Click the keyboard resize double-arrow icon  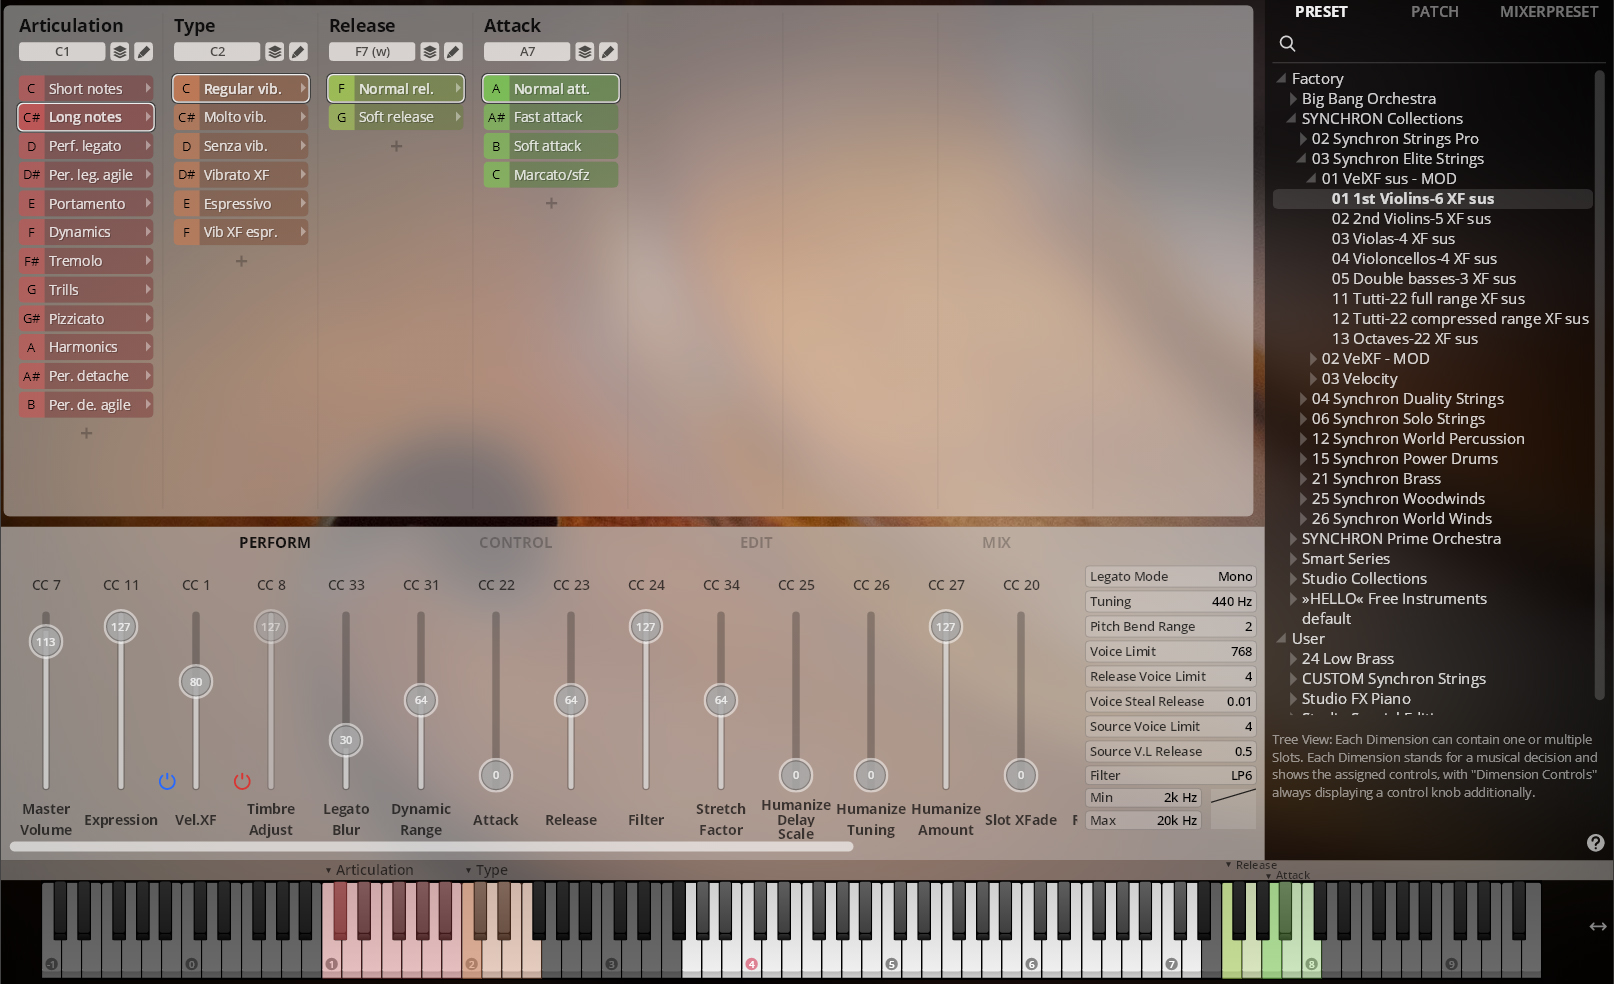point(1597,927)
